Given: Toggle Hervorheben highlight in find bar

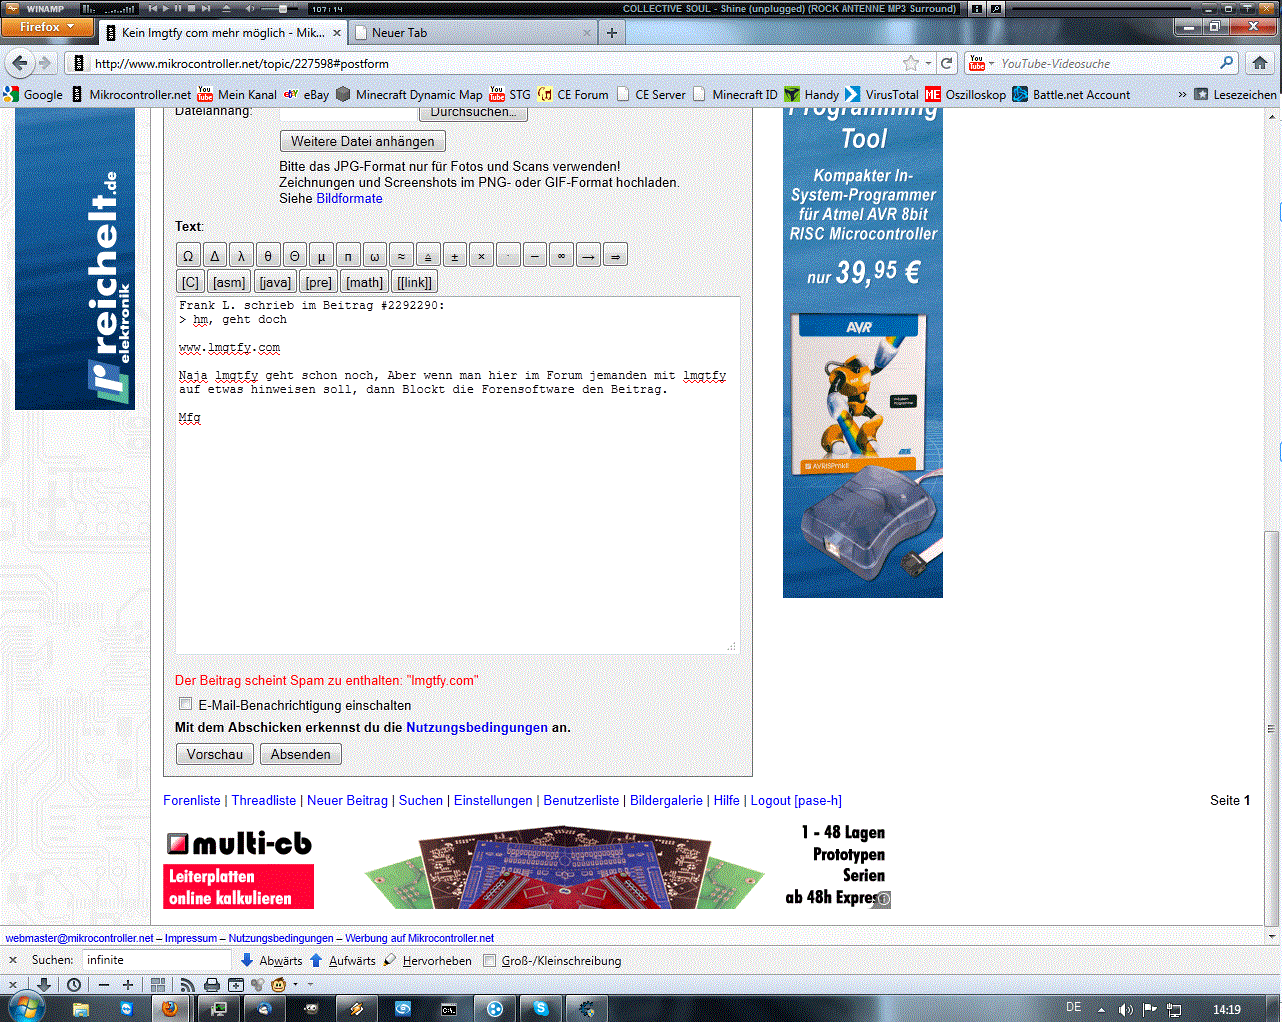Looking at the screenshot, I should pos(428,961).
